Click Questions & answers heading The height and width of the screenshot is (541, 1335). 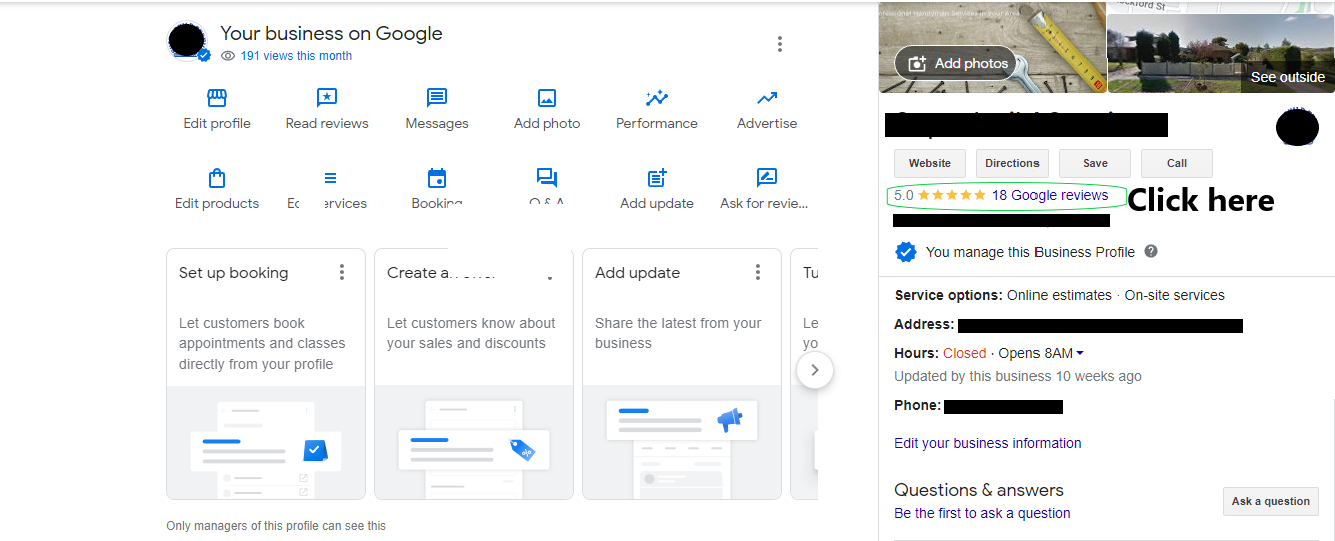coord(979,490)
